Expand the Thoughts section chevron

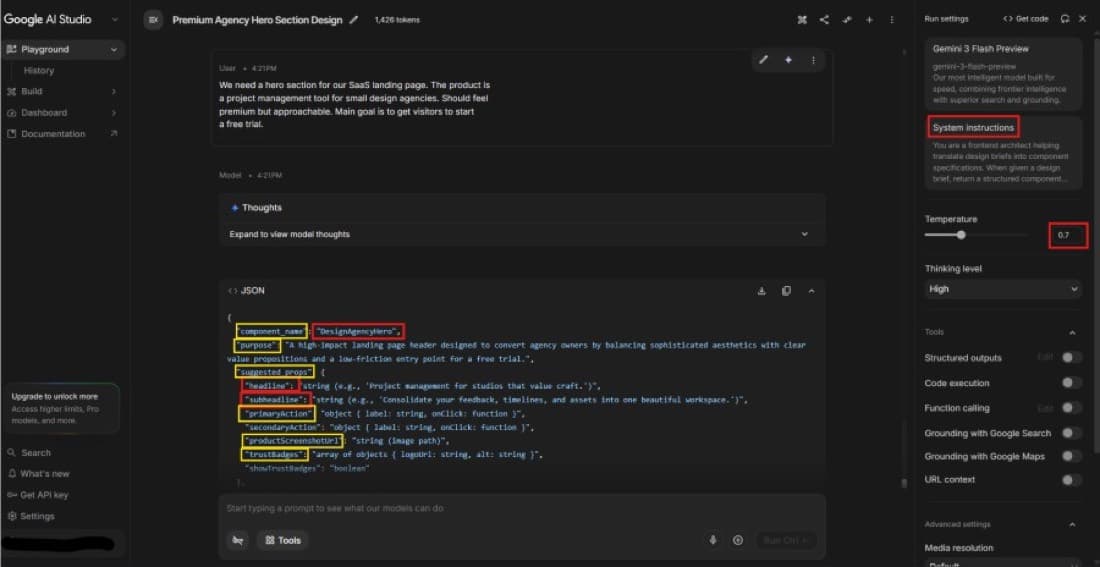805,234
